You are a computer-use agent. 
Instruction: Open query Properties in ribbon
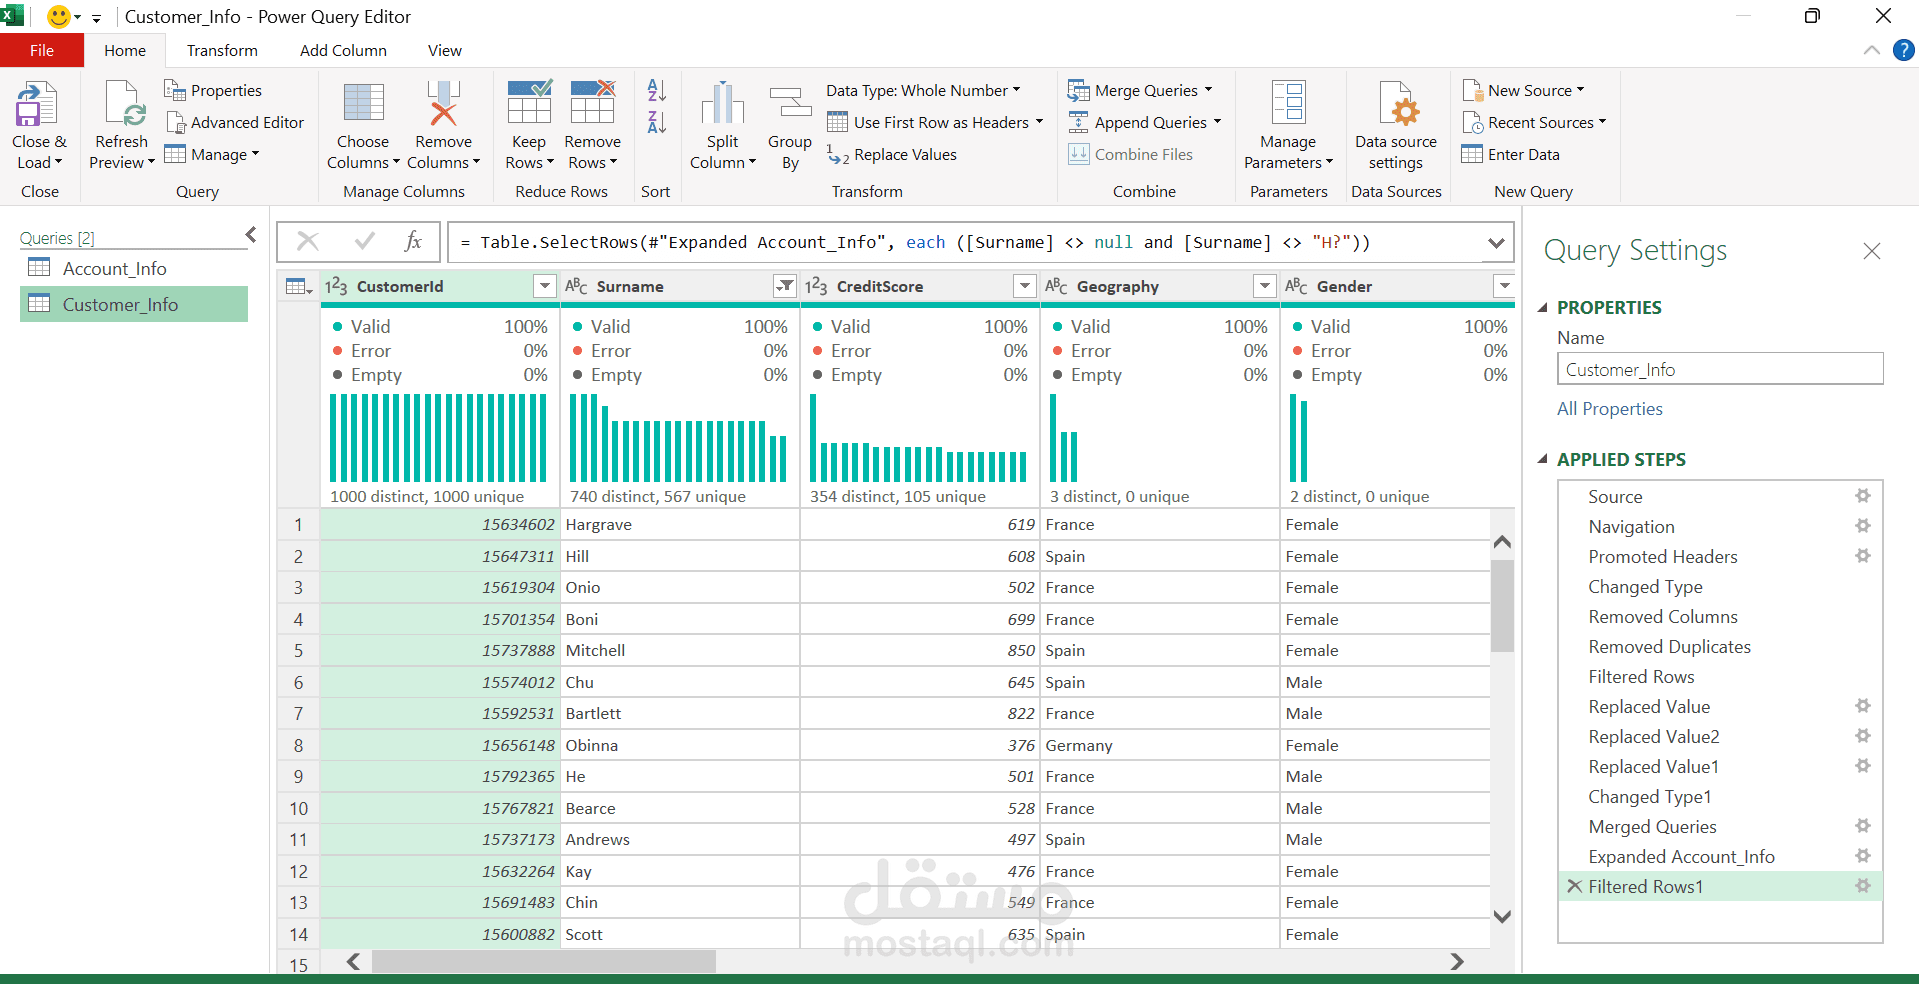pyautogui.click(x=213, y=90)
